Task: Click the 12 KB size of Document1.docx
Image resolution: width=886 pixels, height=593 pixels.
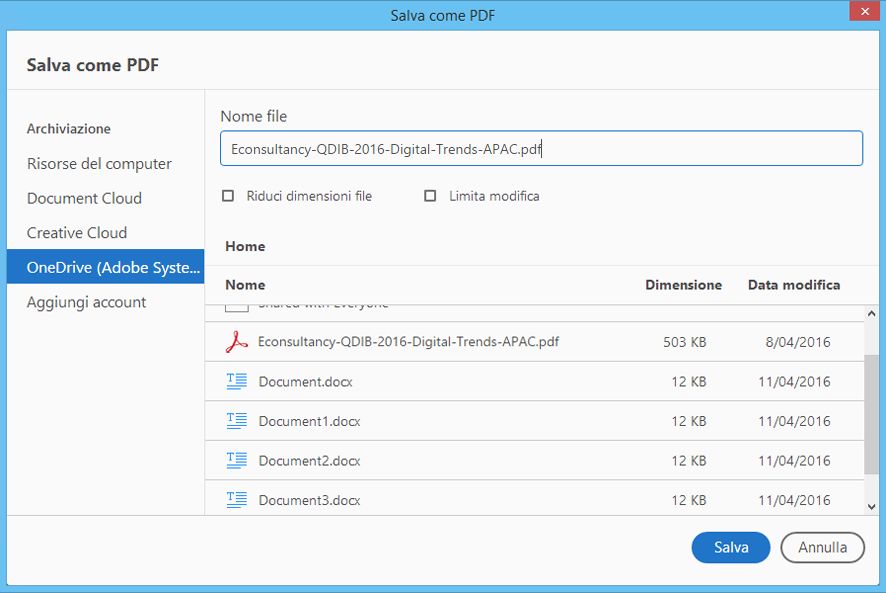Action: 689,421
